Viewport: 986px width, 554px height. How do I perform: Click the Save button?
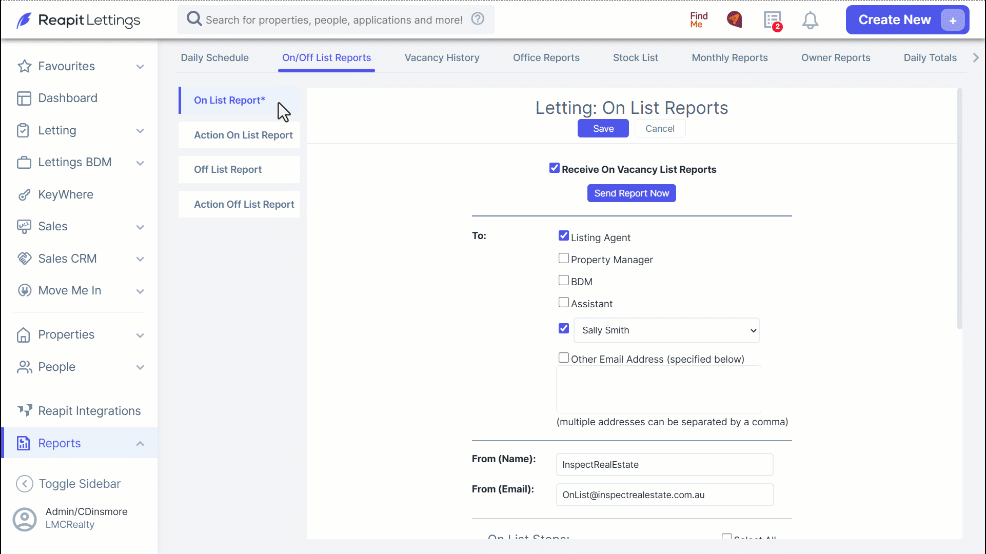603,128
